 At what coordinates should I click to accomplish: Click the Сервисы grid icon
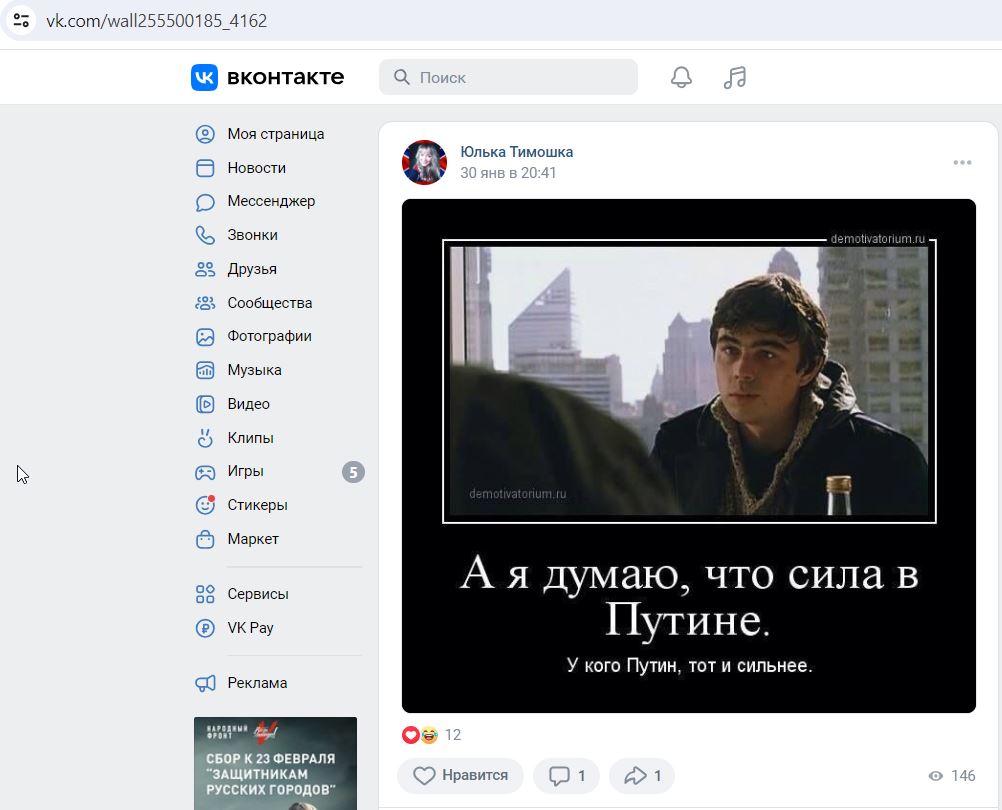pos(205,594)
